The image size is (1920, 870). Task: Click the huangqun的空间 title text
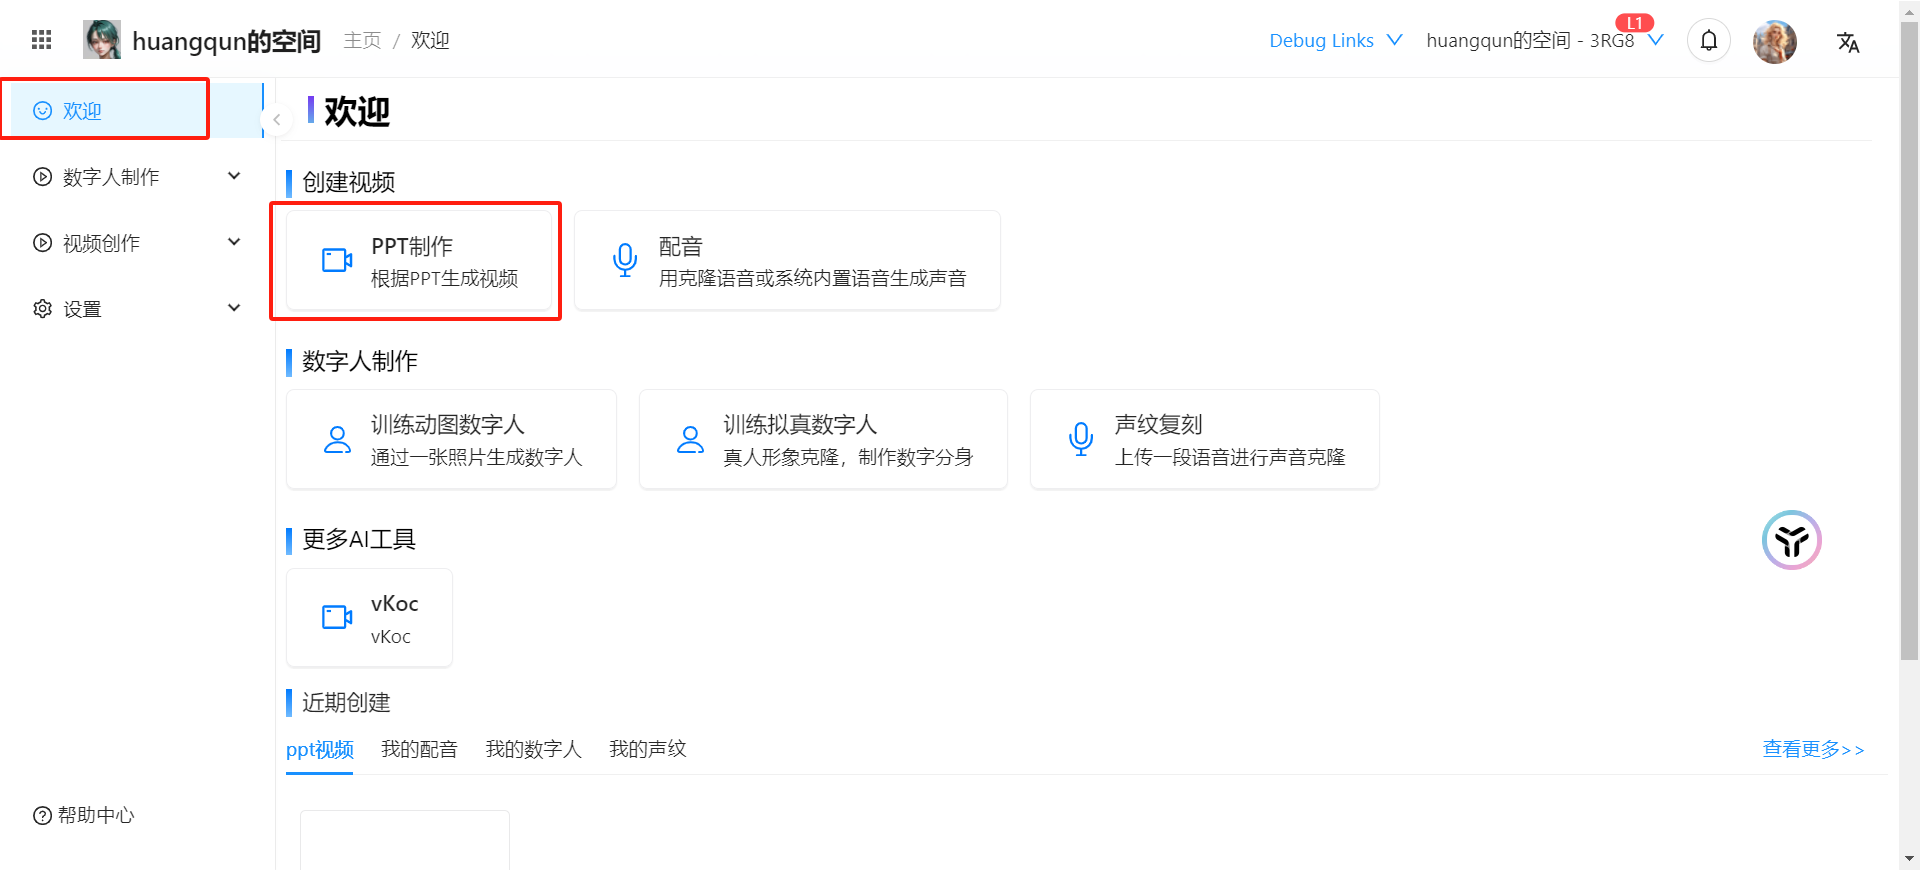[226, 41]
